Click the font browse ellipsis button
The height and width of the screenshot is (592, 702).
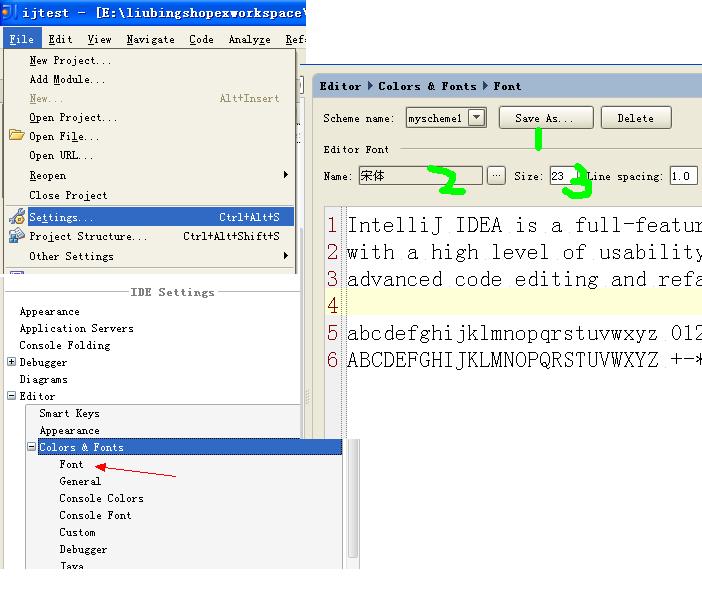pos(497,176)
